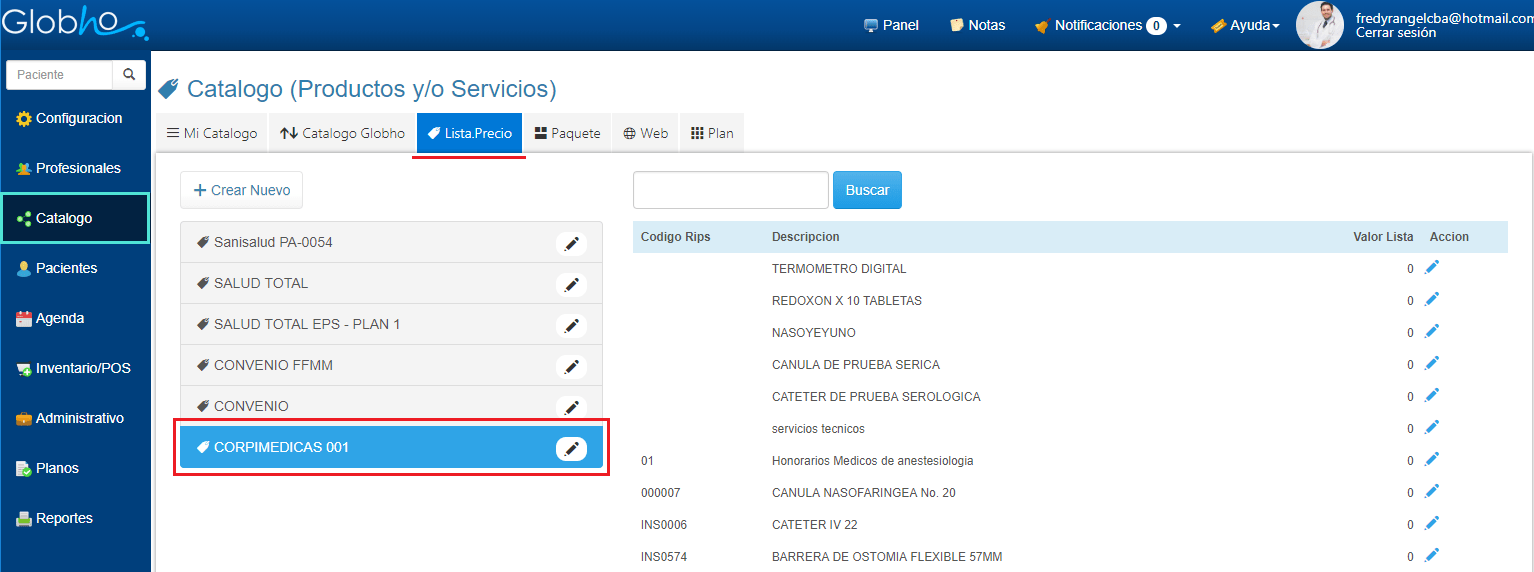Edit the CORPIMEDICAS 001 price list pencil
The image size is (1534, 572).
(571, 449)
